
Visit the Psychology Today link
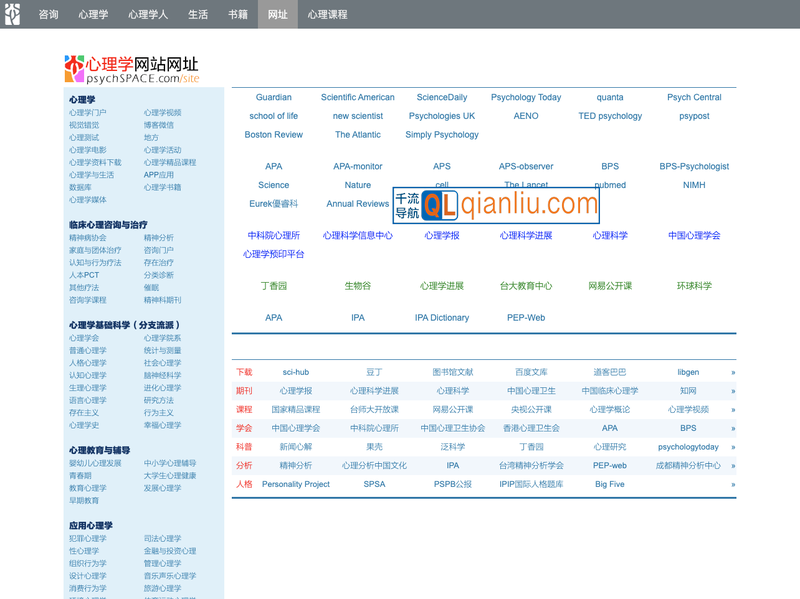pos(526,98)
